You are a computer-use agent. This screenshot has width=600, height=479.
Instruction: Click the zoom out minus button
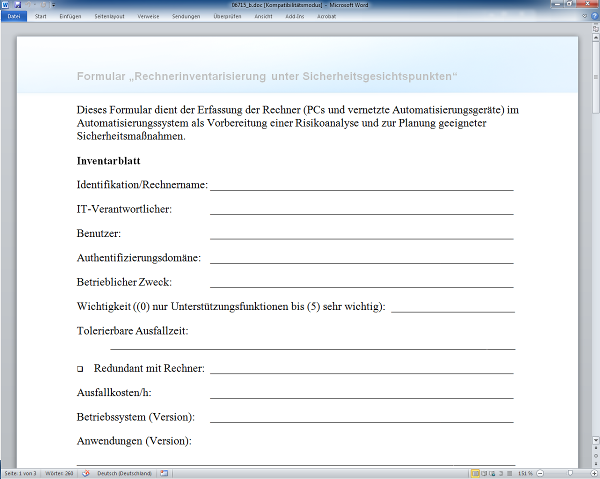tap(539, 473)
